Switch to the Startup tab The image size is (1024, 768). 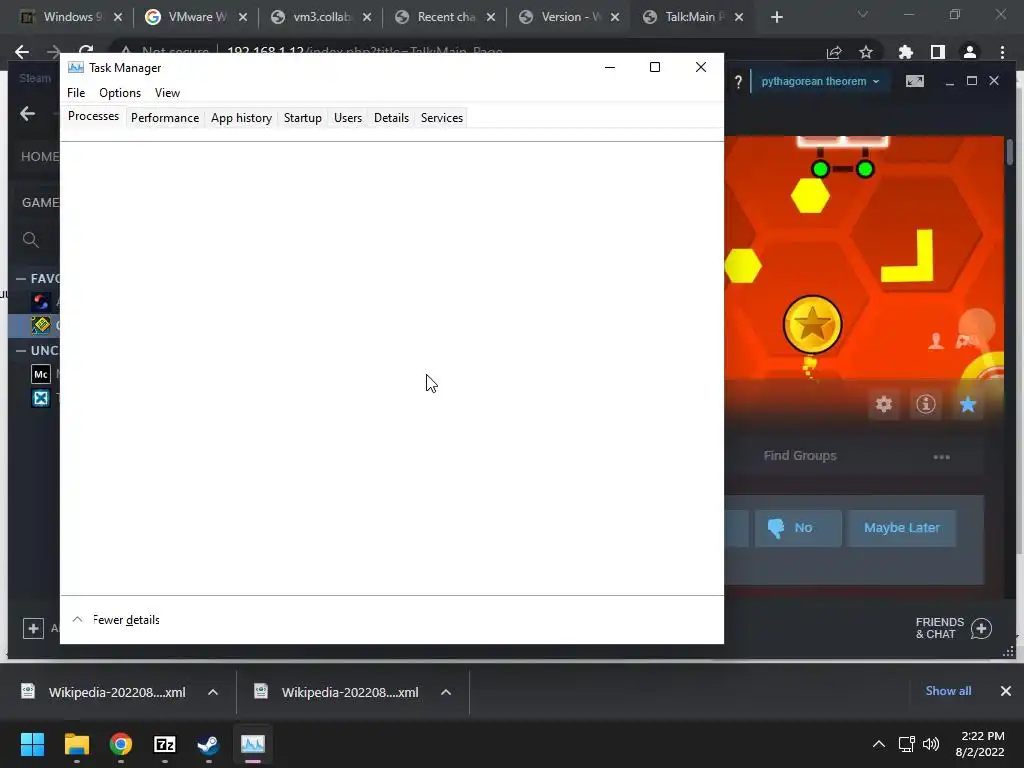[302, 118]
